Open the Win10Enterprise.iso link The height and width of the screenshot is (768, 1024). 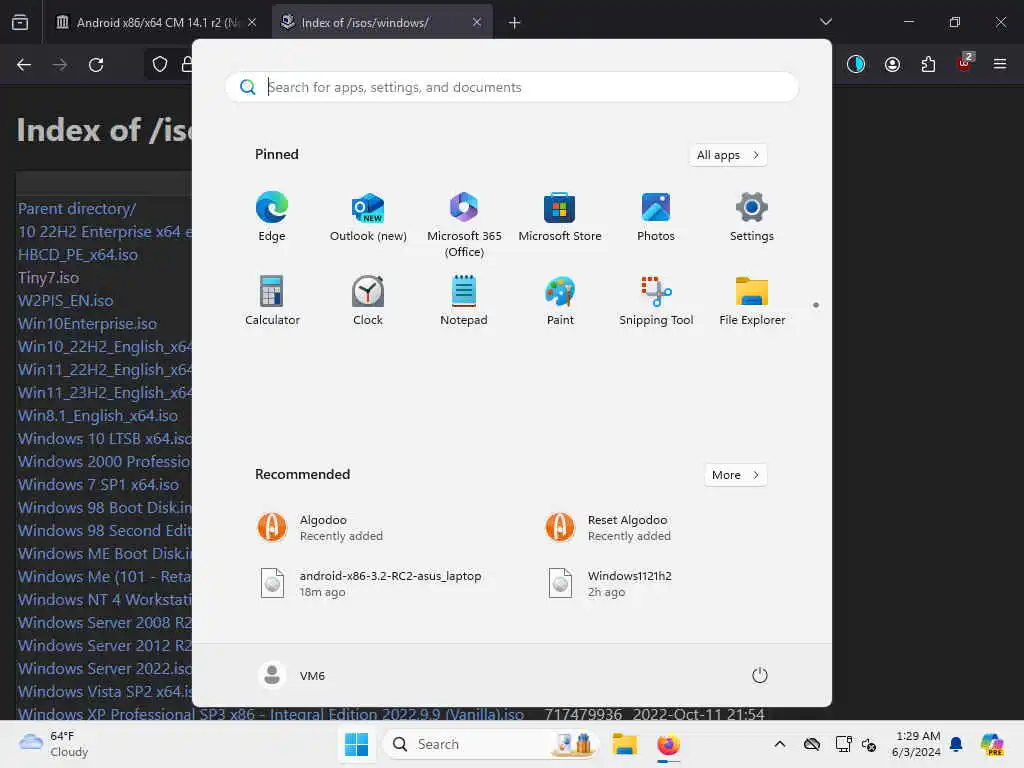[x=88, y=324]
